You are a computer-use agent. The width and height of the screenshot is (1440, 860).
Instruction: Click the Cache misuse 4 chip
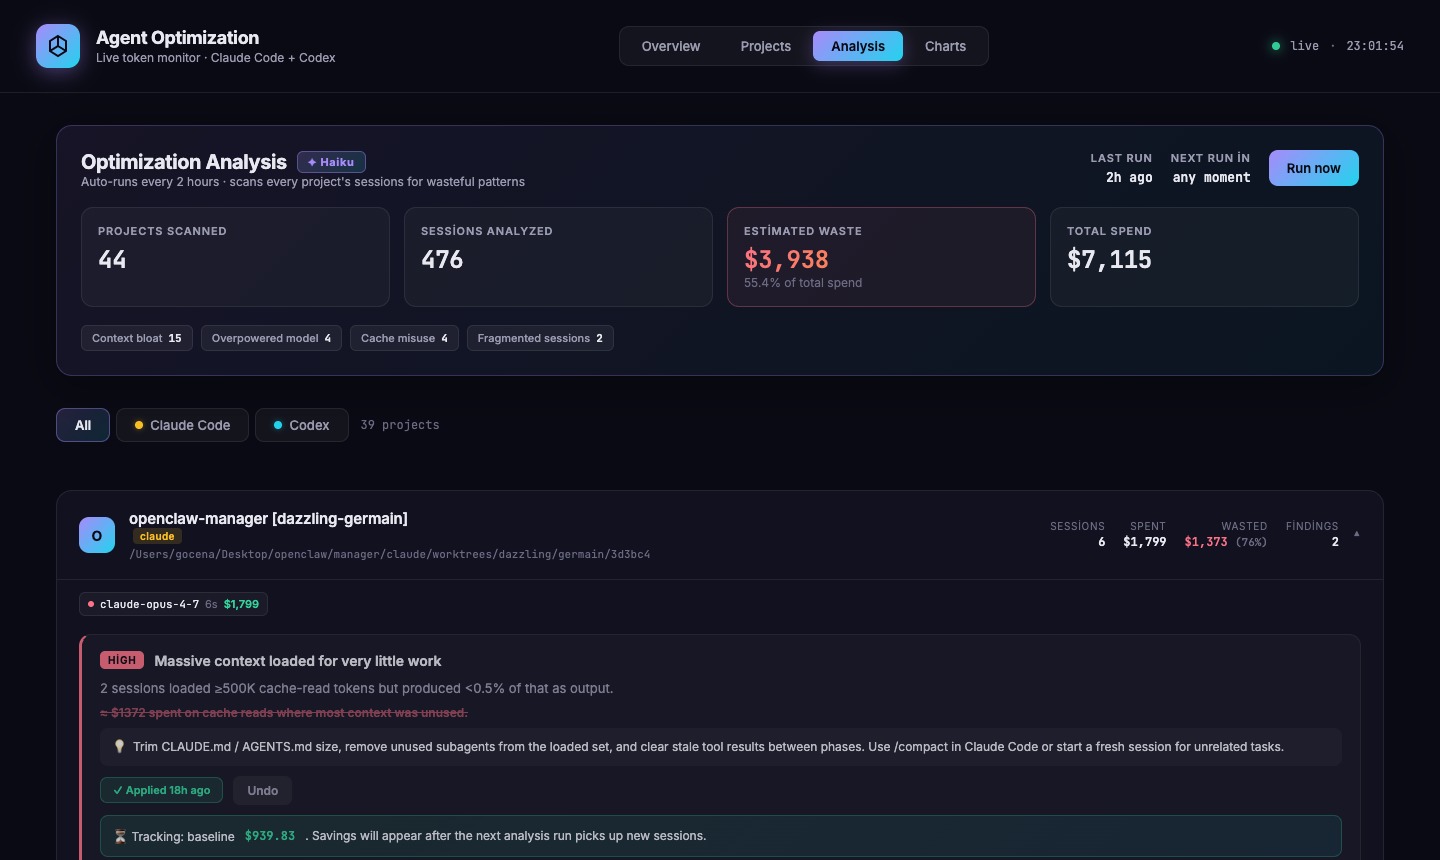pyautogui.click(x=404, y=338)
